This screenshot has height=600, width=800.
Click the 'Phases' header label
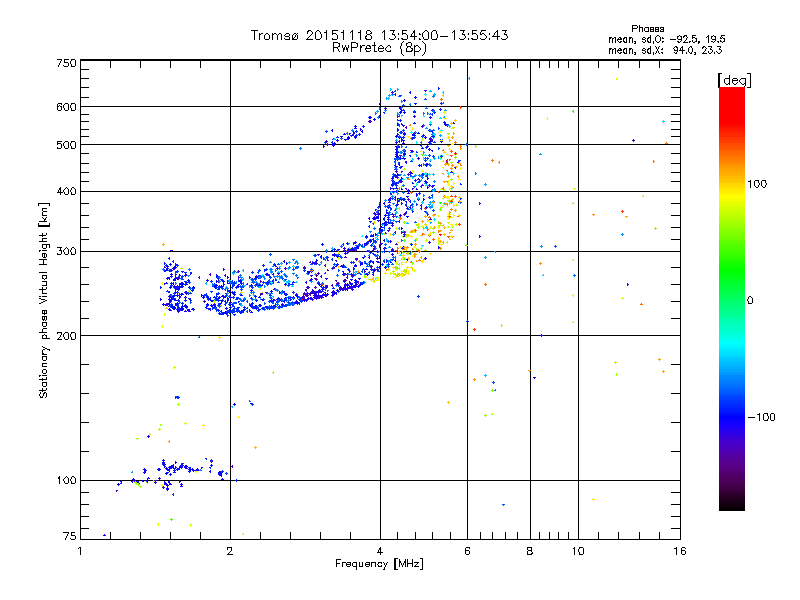point(647,29)
